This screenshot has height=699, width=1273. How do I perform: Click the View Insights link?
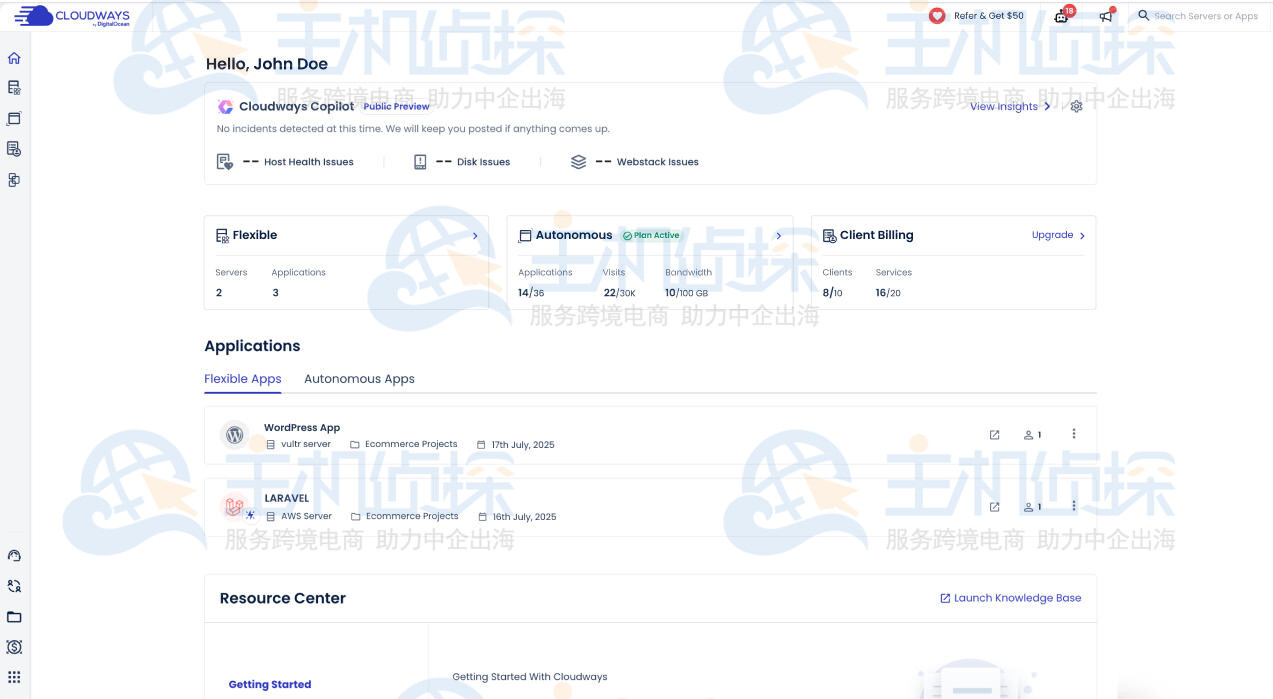(1004, 106)
